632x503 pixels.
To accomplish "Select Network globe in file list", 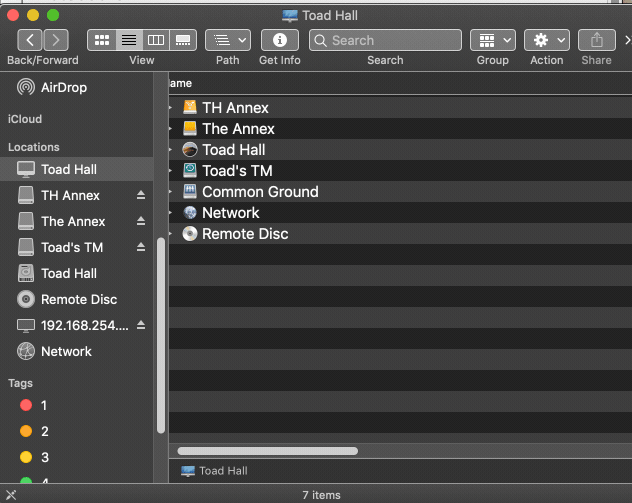I will (x=400, y=212).
